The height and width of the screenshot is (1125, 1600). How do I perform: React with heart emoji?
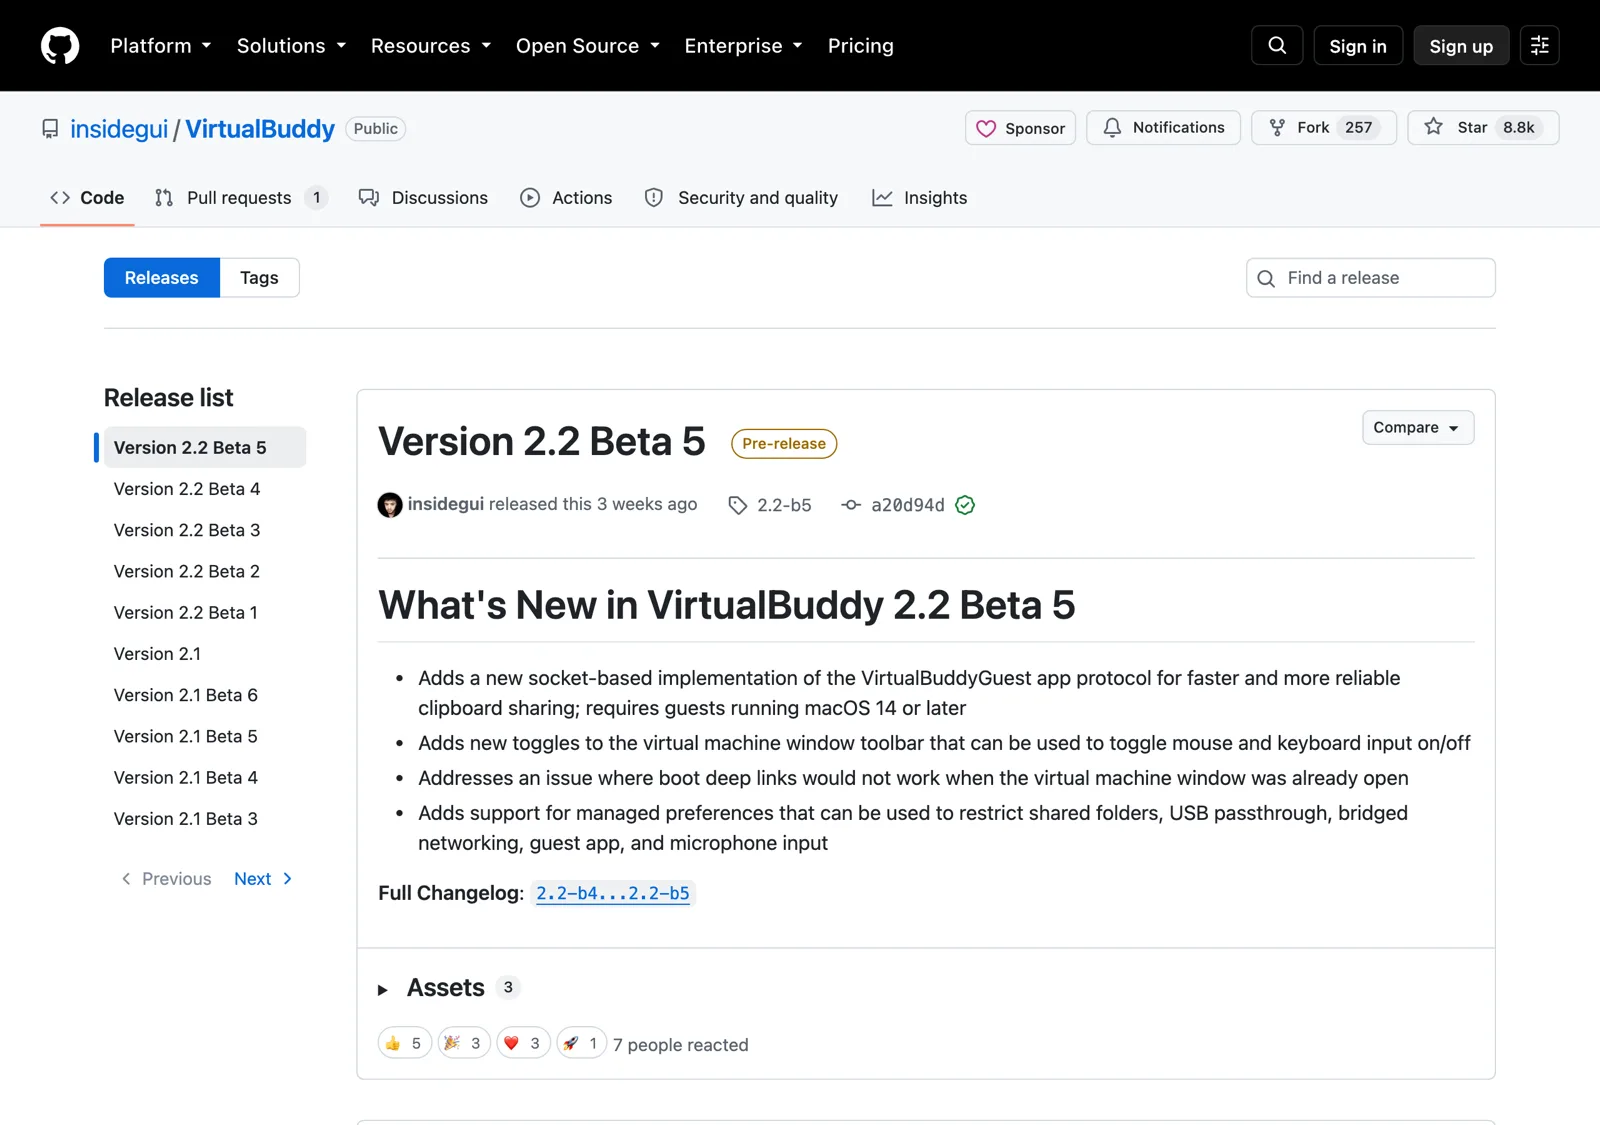(x=523, y=1043)
